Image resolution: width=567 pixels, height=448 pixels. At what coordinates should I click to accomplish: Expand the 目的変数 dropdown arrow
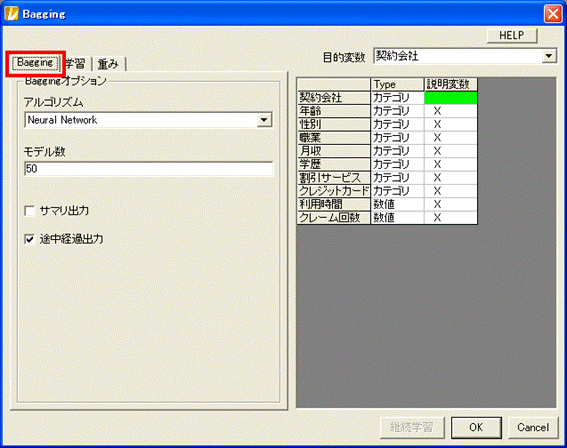point(549,56)
